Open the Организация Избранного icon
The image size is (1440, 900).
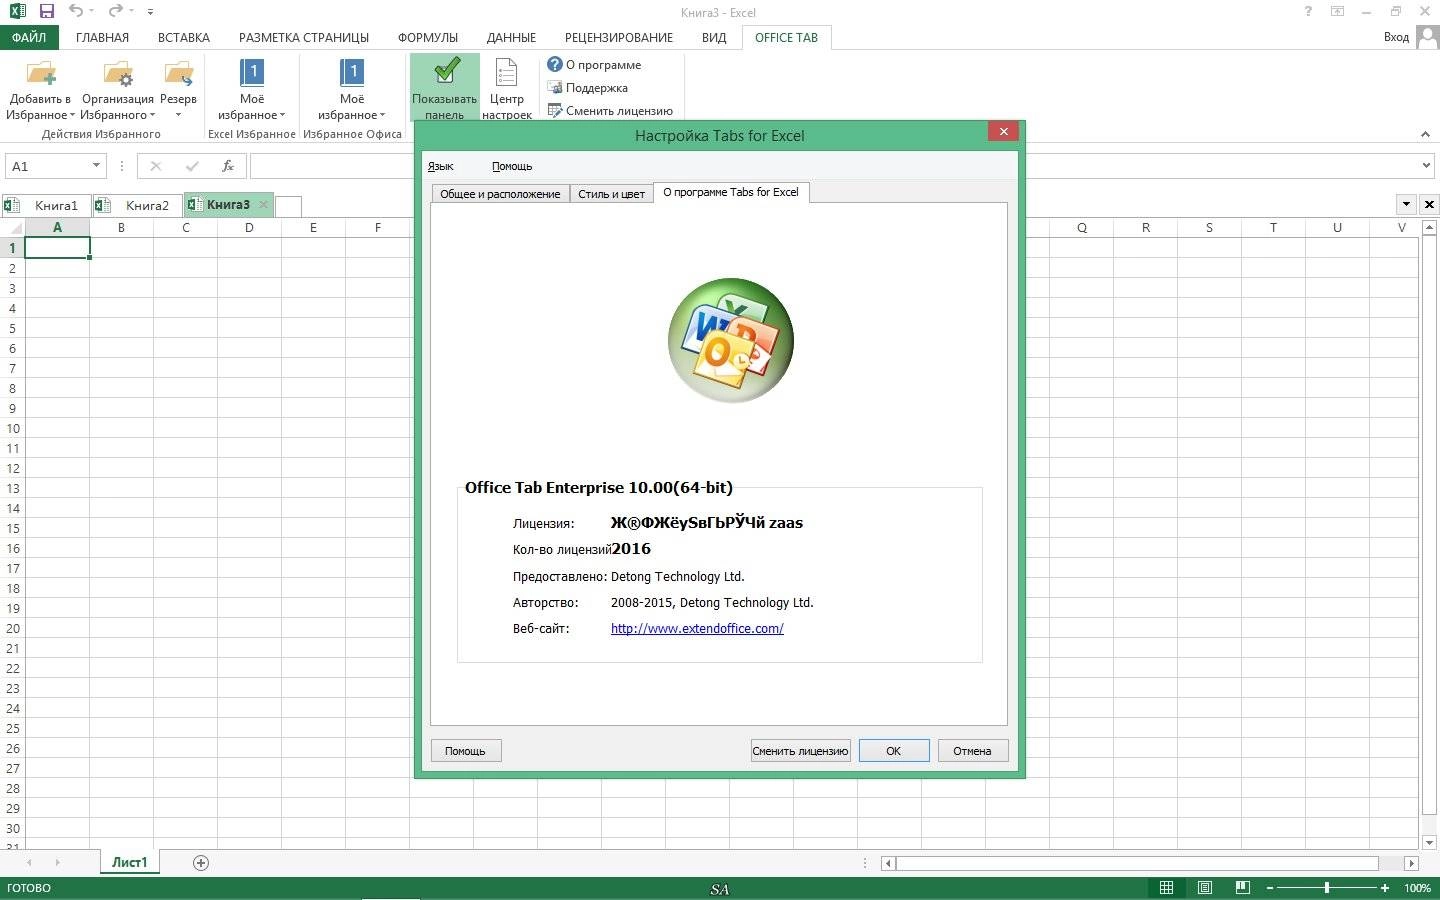coord(118,73)
